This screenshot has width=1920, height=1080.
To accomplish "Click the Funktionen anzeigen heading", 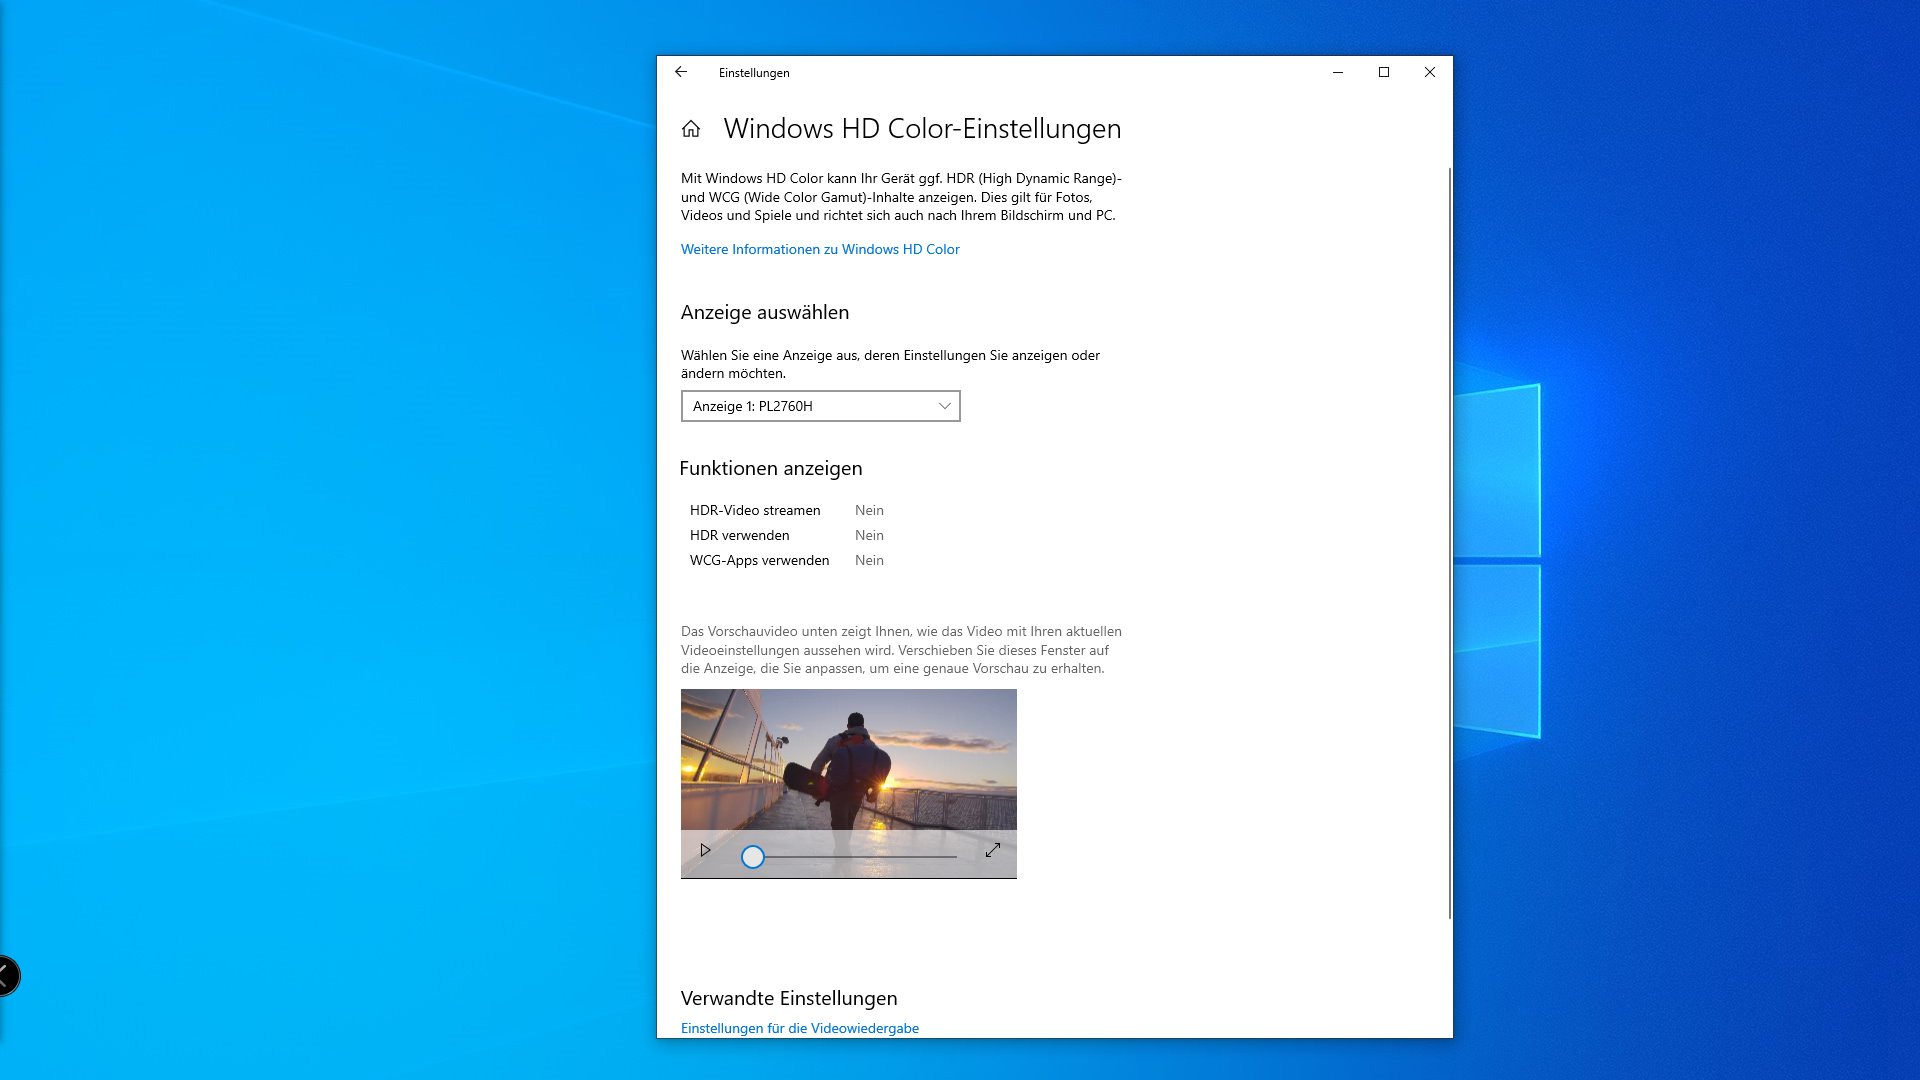I will (771, 468).
